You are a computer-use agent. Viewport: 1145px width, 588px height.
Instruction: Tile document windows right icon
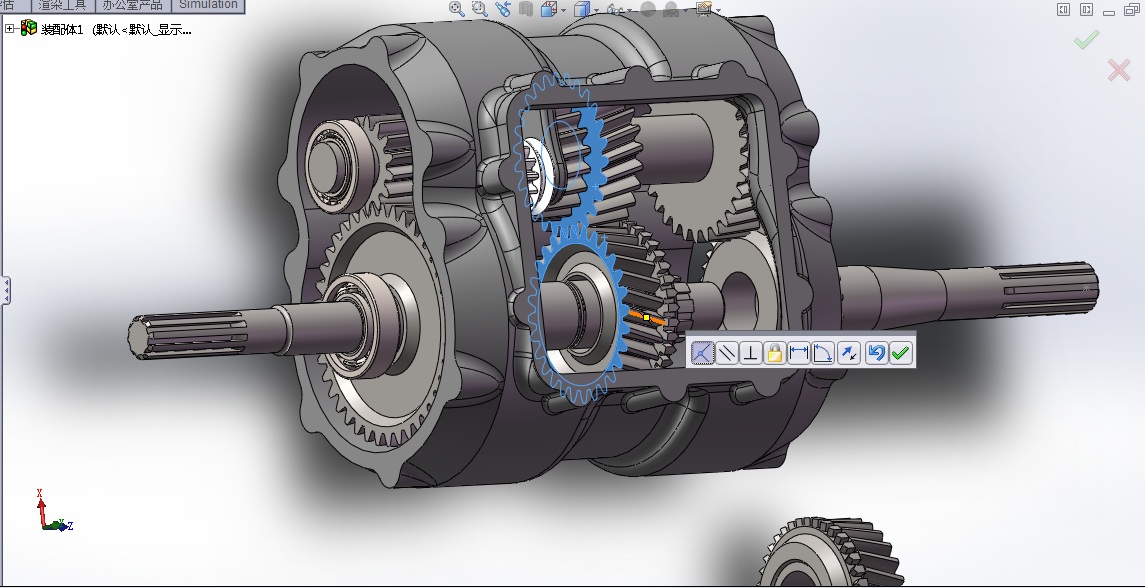[1087, 9]
